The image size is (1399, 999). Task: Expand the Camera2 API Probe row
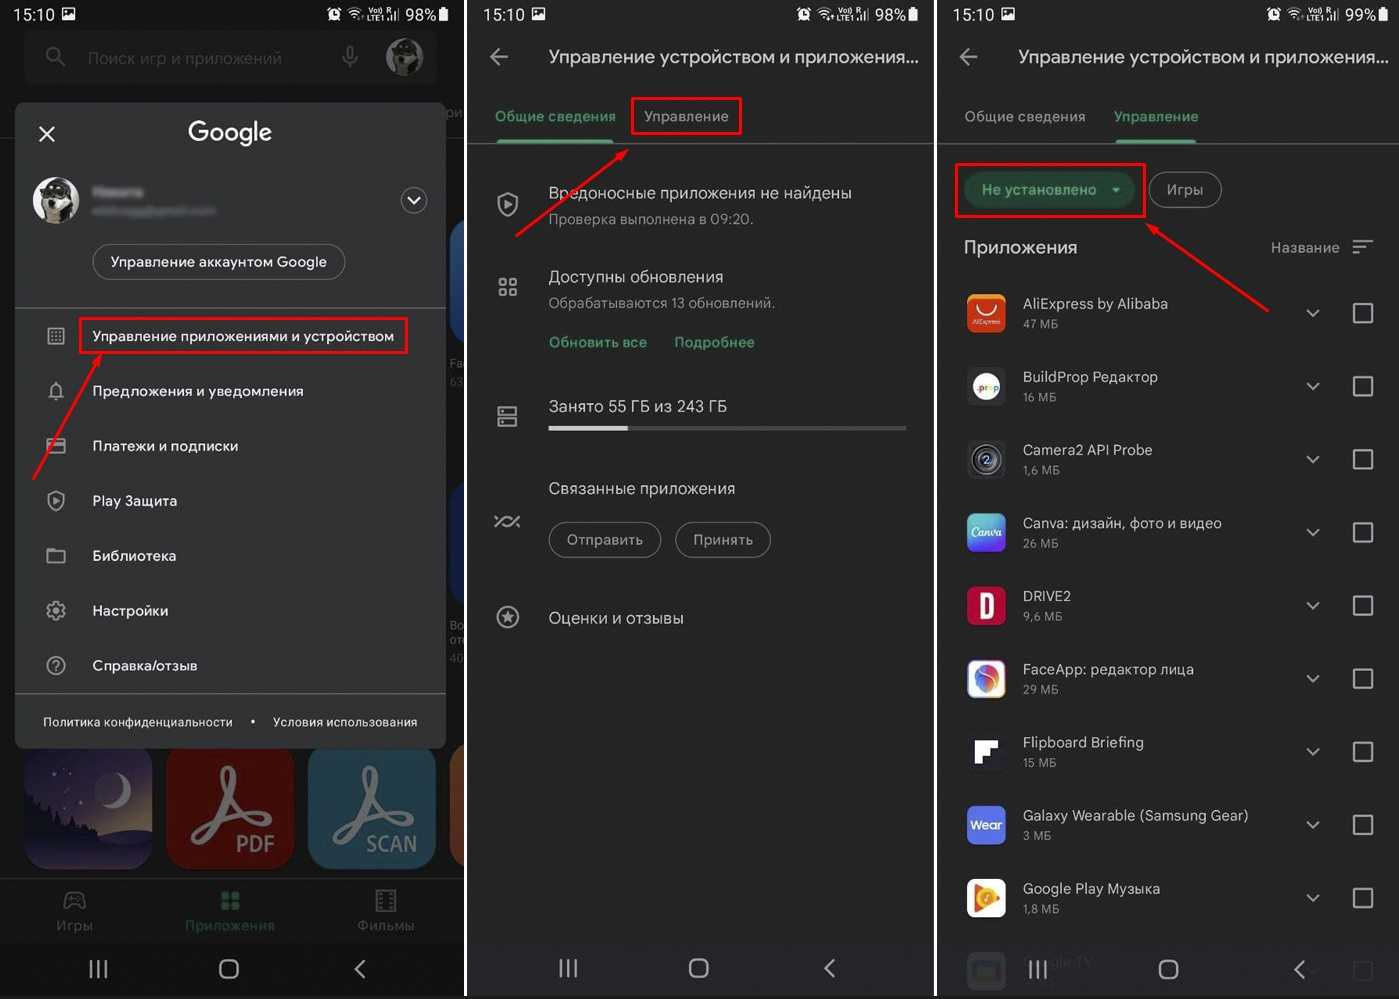coord(1313,459)
